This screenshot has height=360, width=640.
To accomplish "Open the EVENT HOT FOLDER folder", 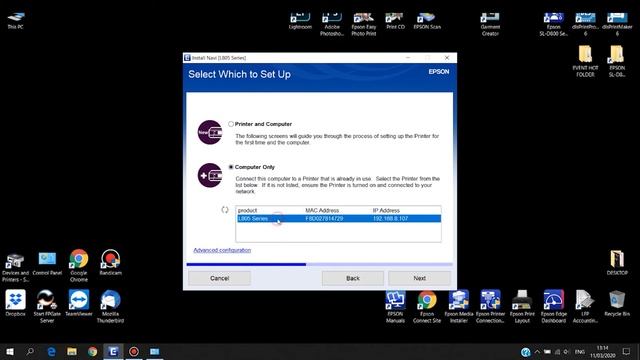I will point(585,61).
